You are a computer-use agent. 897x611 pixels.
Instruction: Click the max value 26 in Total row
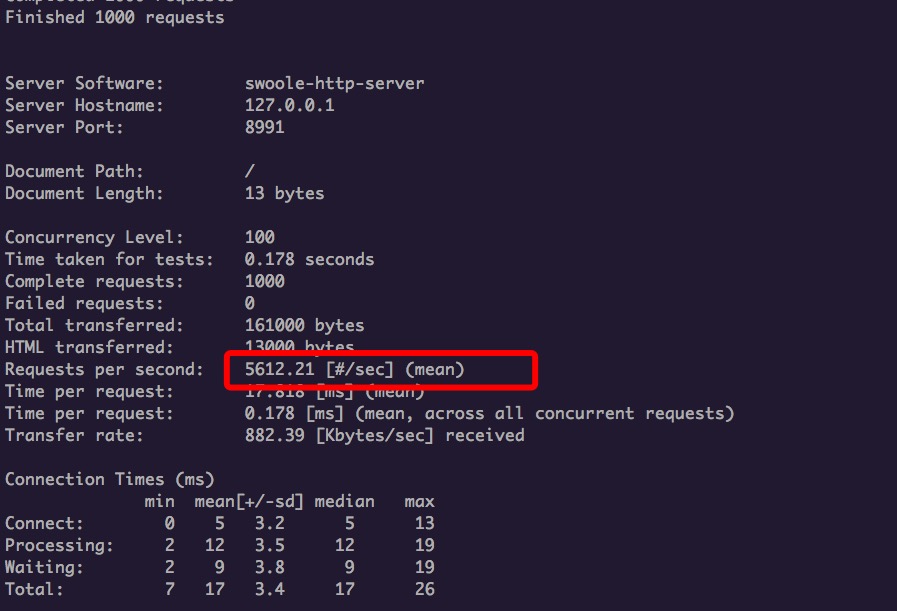tap(424, 590)
